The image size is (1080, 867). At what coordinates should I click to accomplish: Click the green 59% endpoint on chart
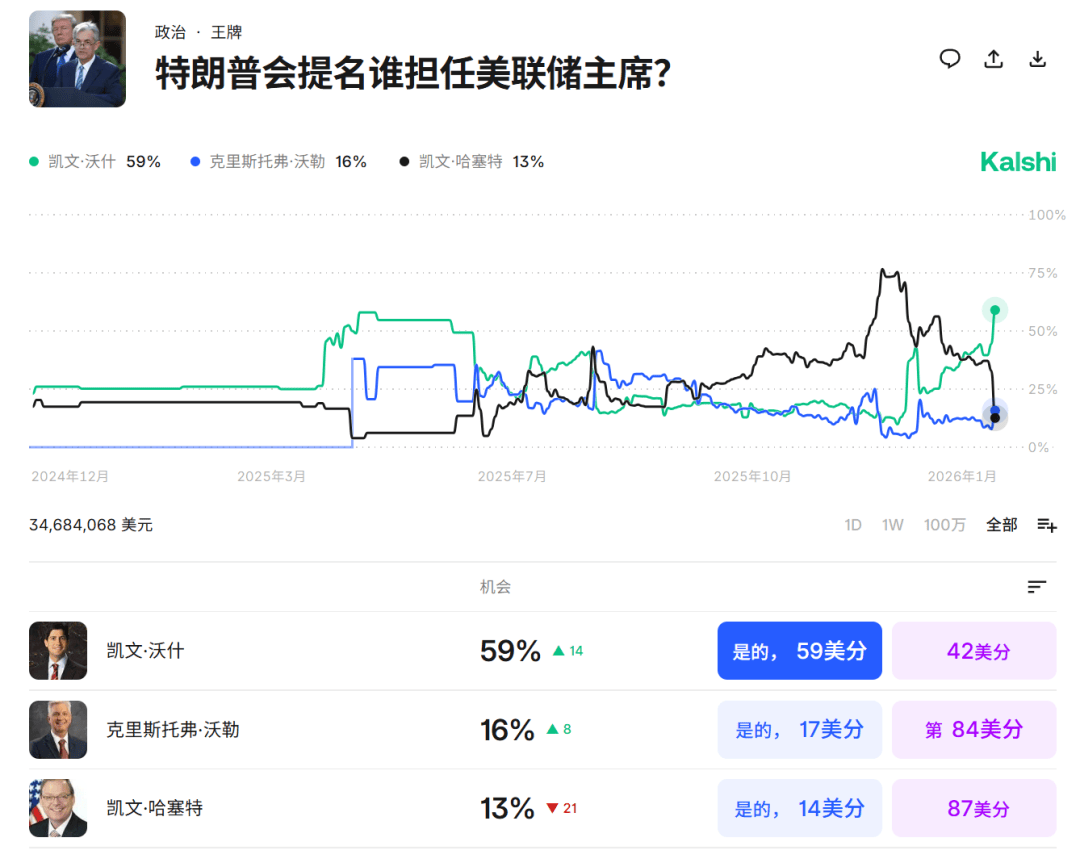[x=994, y=310]
